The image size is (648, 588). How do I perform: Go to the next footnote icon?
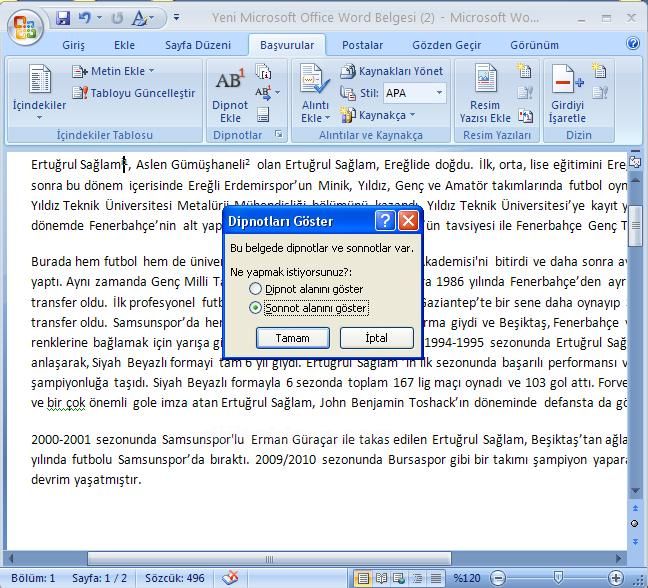(x=263, y=93)
